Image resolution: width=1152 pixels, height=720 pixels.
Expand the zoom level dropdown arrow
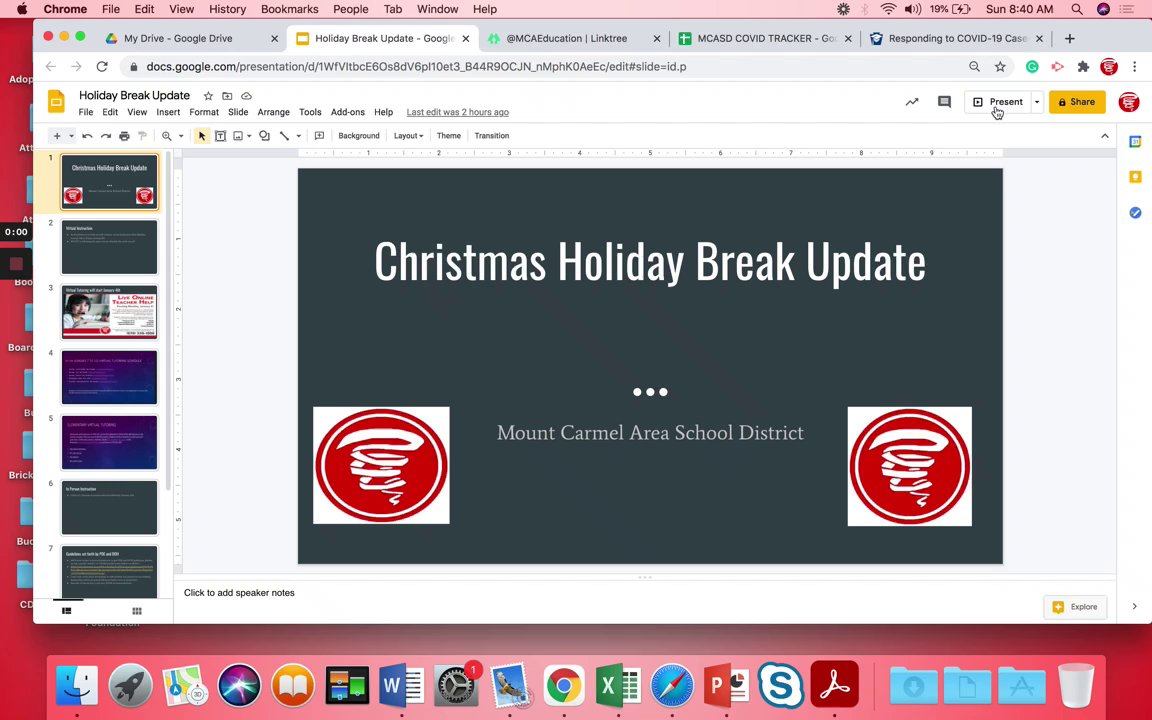tap(181, 136)
